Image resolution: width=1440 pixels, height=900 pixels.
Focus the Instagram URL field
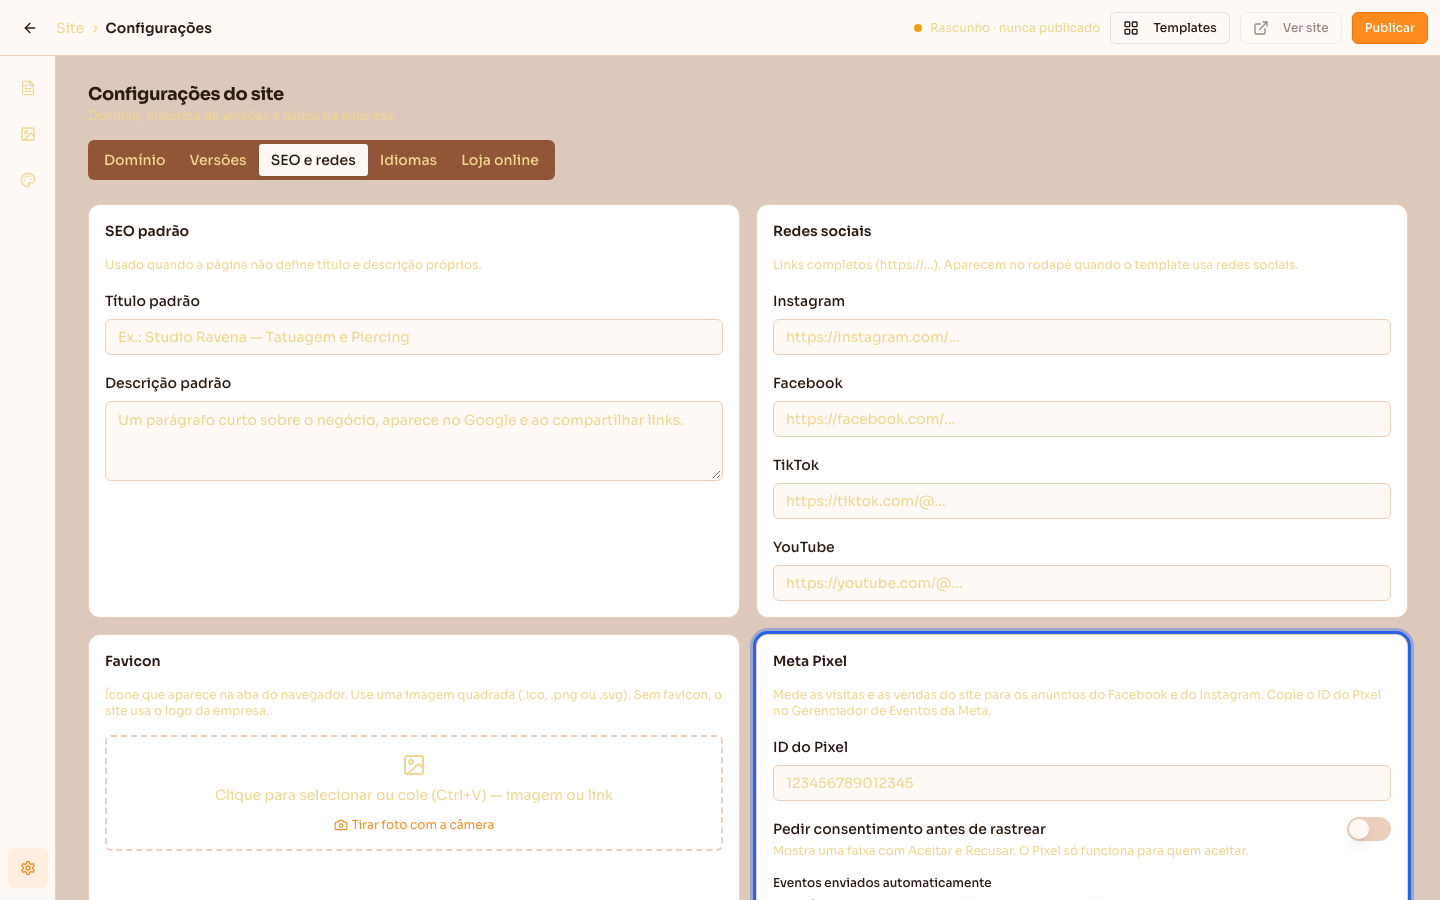coord(1082,337)
